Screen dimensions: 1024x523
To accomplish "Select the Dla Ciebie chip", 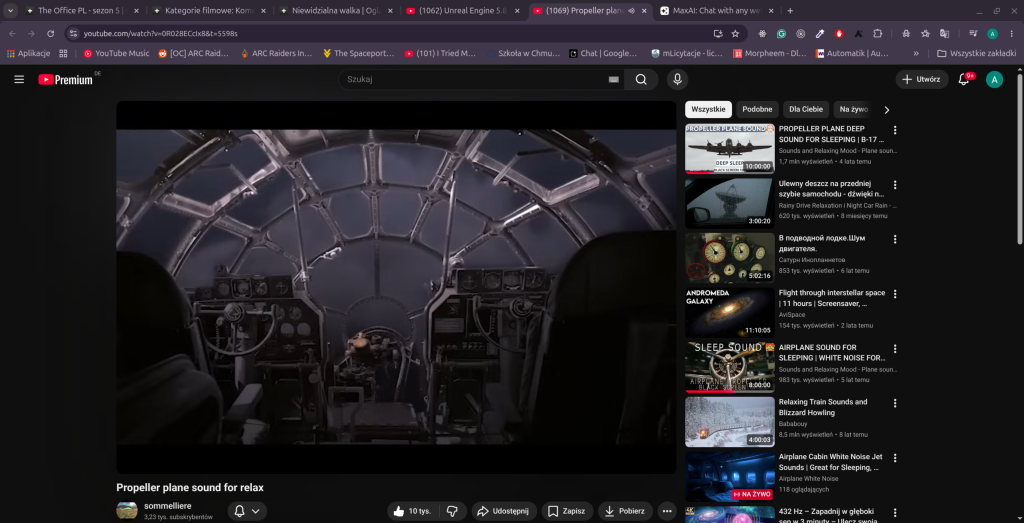I will (x=806, y=110).
